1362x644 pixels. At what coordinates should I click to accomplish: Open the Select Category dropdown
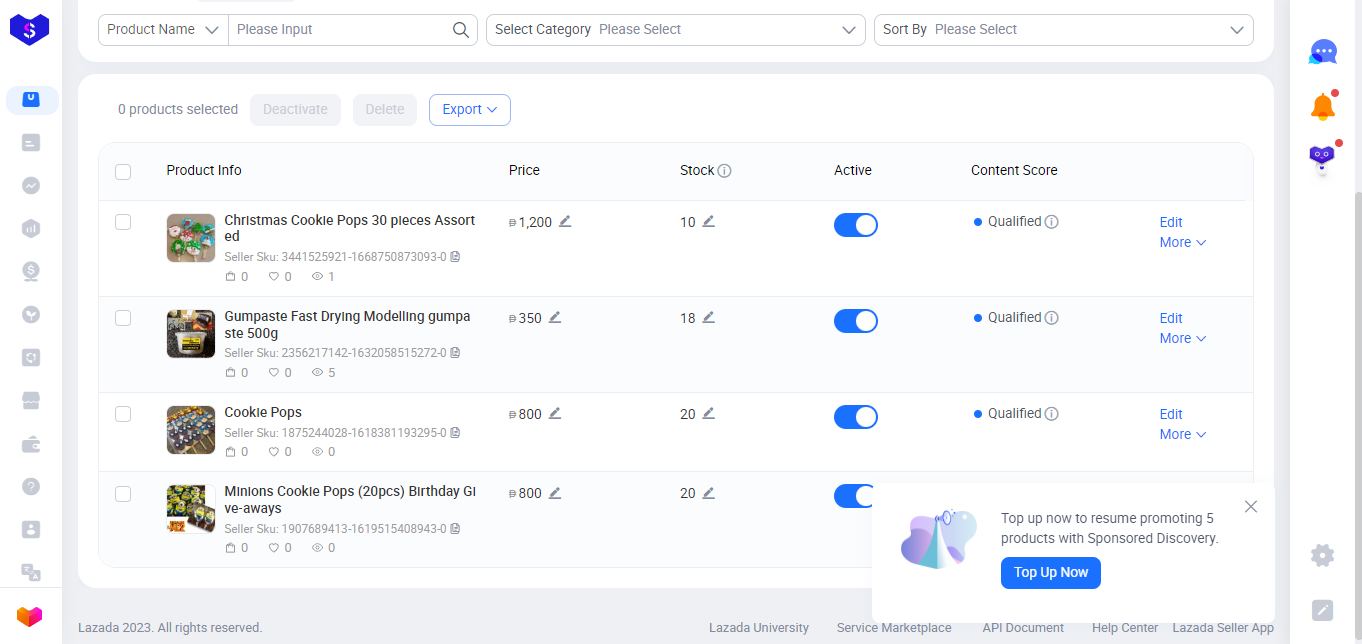(x=676, y=30)
